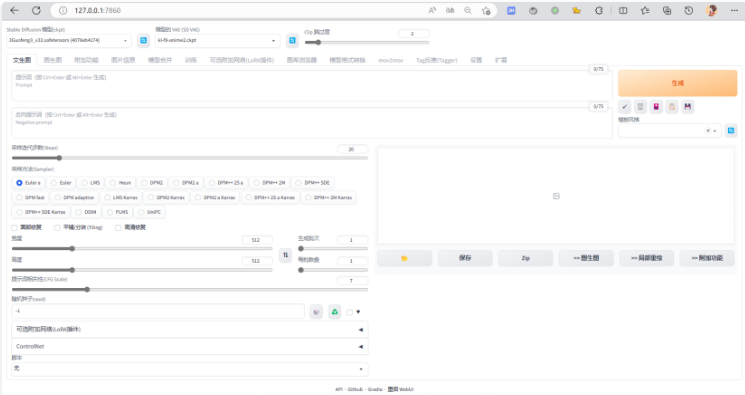The width and height of the screenshot is (745, 395).
Task: Refresh the template styles list
Action: (x=731, y=130)
